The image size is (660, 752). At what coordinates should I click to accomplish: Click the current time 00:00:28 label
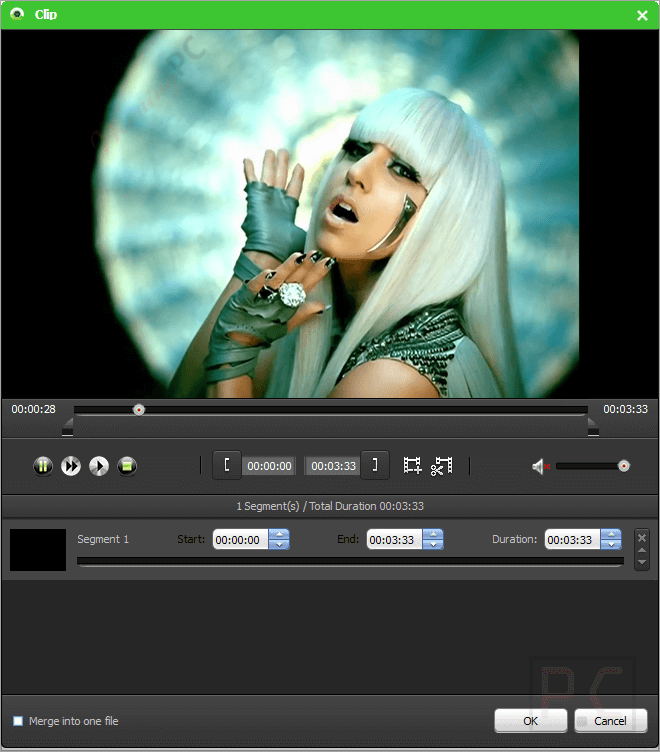click(x=34, y=409)
